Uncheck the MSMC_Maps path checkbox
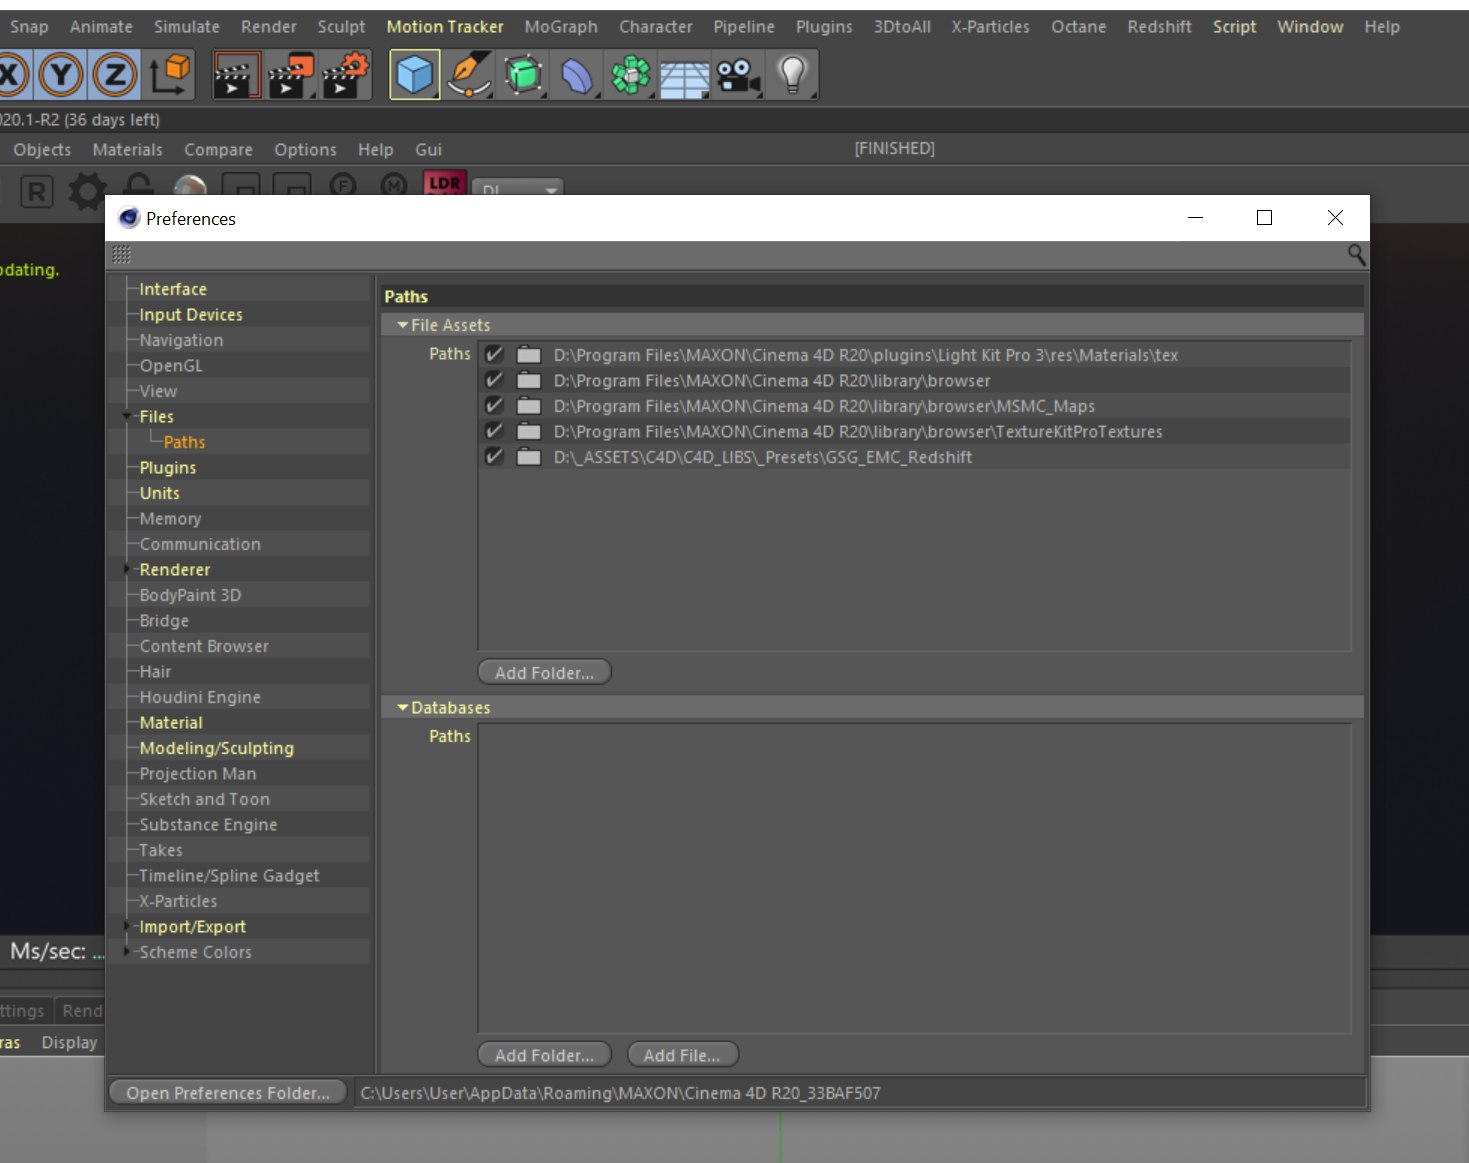Screen dimensions: 1469x1163 pyautogui.click(x=494, y=405)
